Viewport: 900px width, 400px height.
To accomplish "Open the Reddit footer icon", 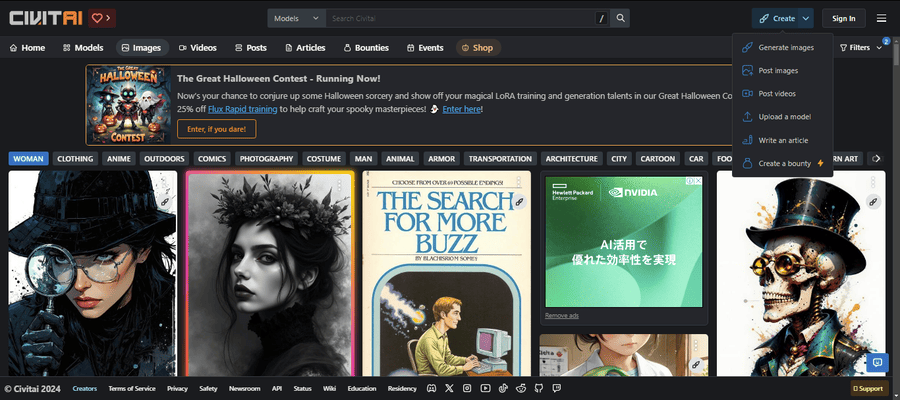I will point(521,389).
